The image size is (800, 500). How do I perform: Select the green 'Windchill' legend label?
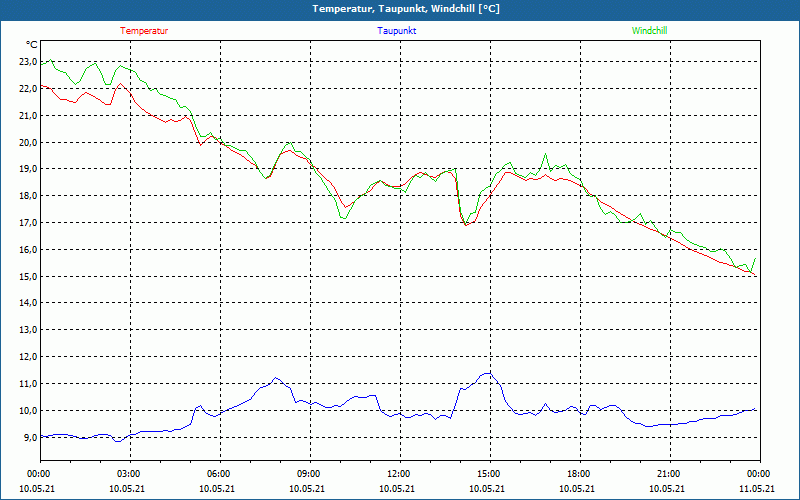click(649, 31)
